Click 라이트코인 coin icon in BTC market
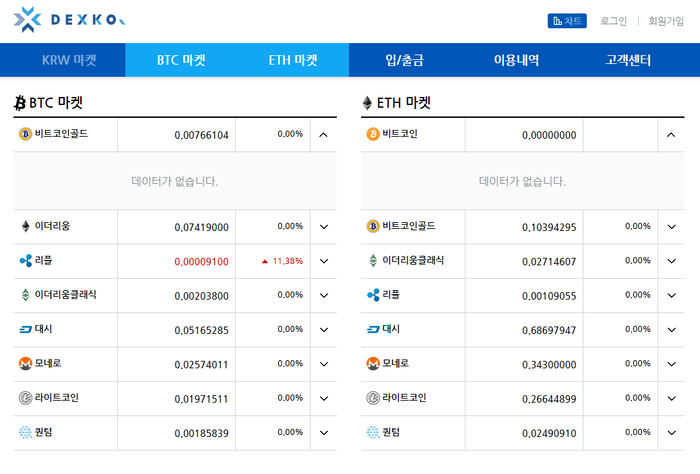Screen dimensions: 700x474 (25, 398)
